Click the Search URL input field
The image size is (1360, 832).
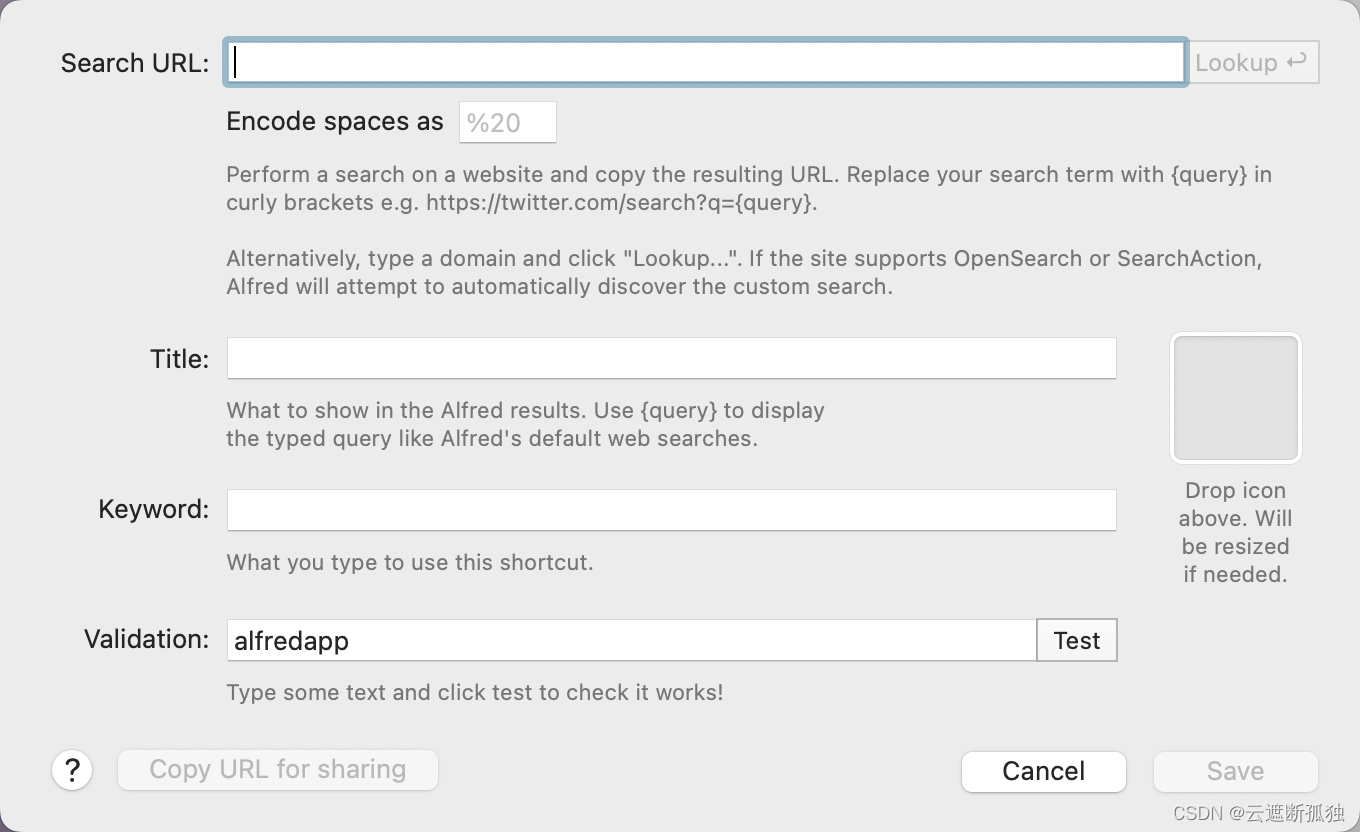pyautogui.click(x=705, y=62)
